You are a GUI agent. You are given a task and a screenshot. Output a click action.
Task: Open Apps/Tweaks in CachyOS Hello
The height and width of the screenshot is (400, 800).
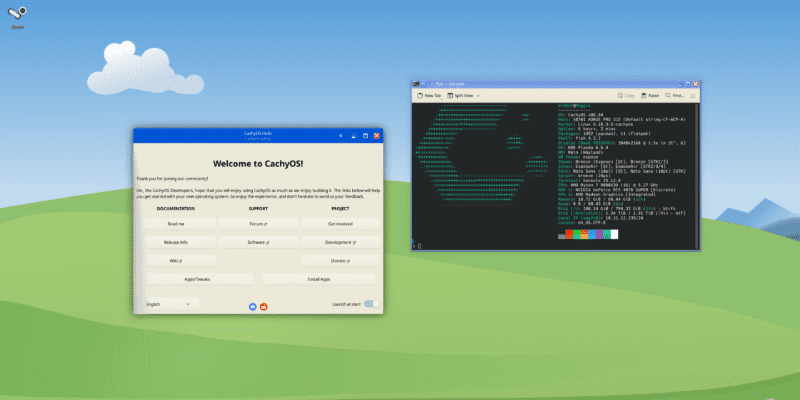(x=197, y=279)
